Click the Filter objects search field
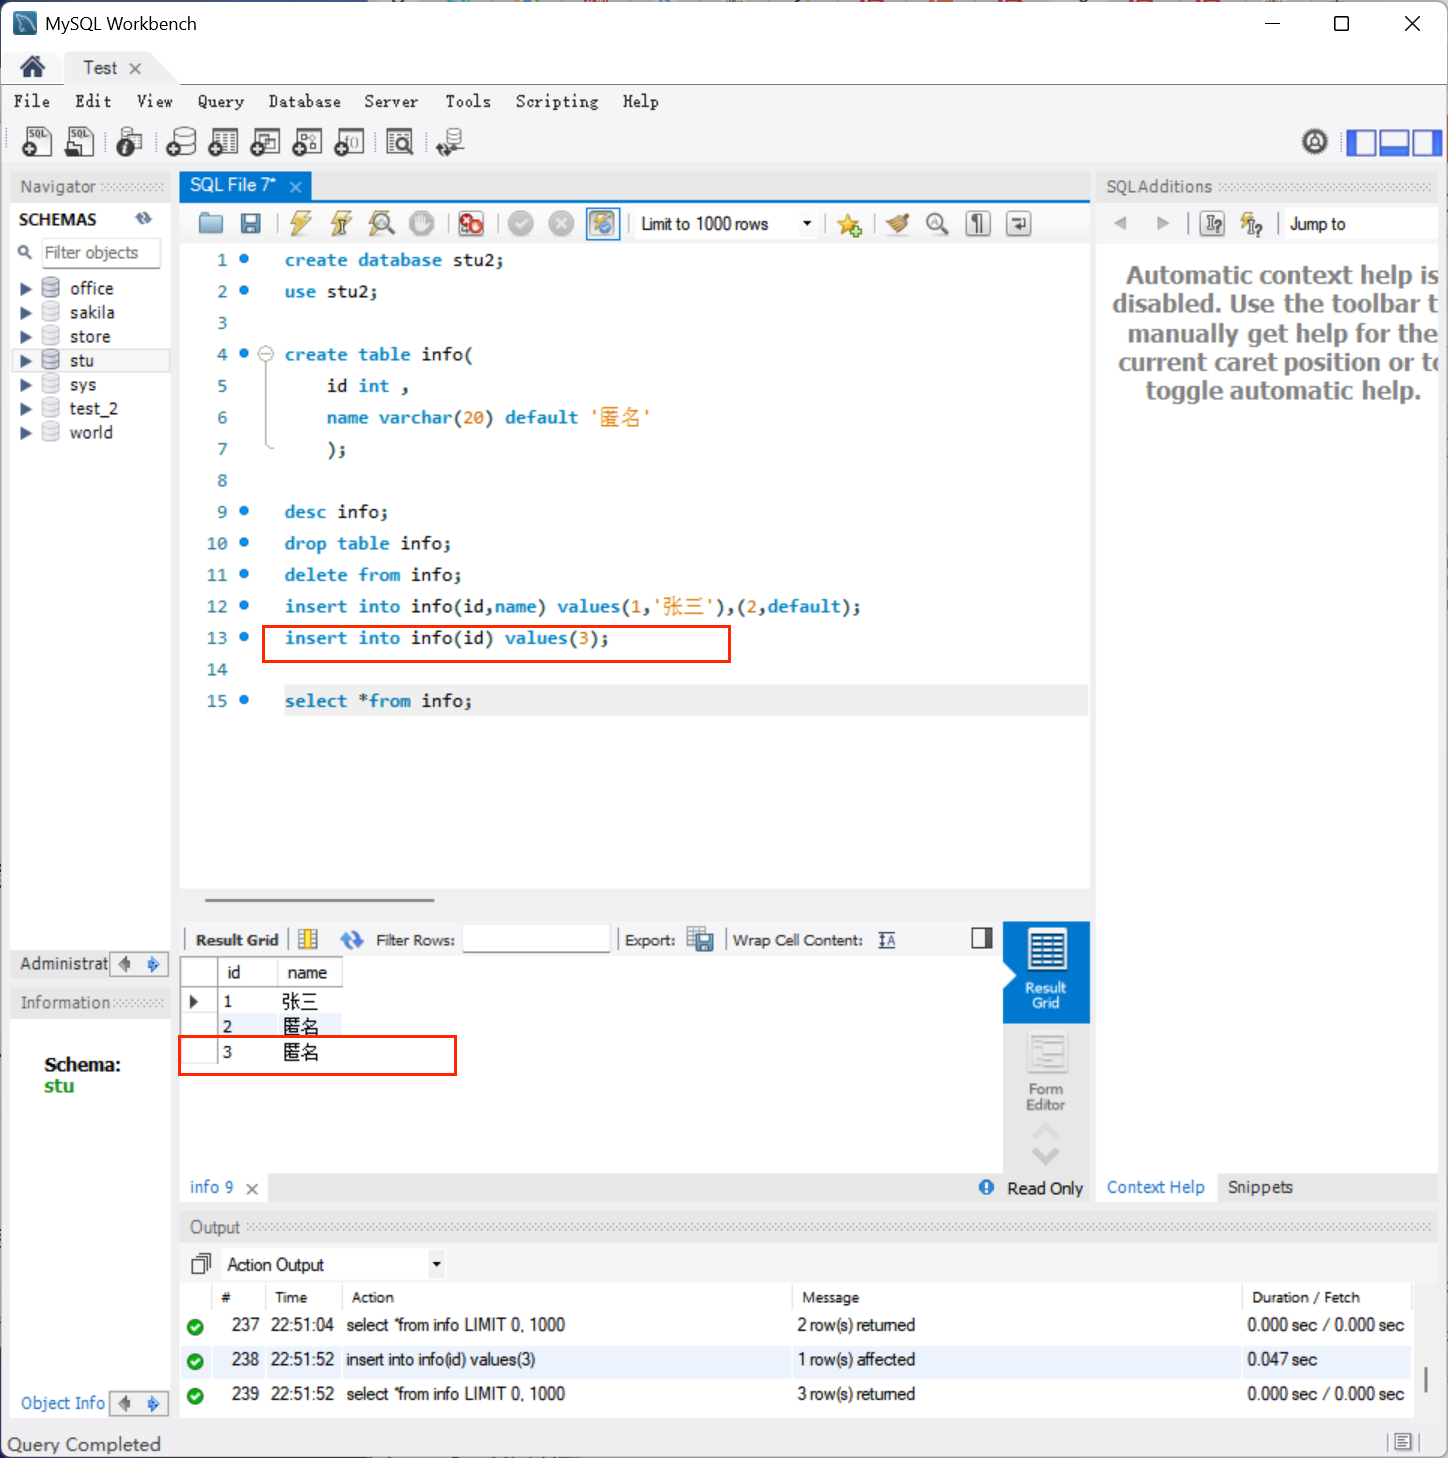1448x1458 pixels. (x=100, y=253)
